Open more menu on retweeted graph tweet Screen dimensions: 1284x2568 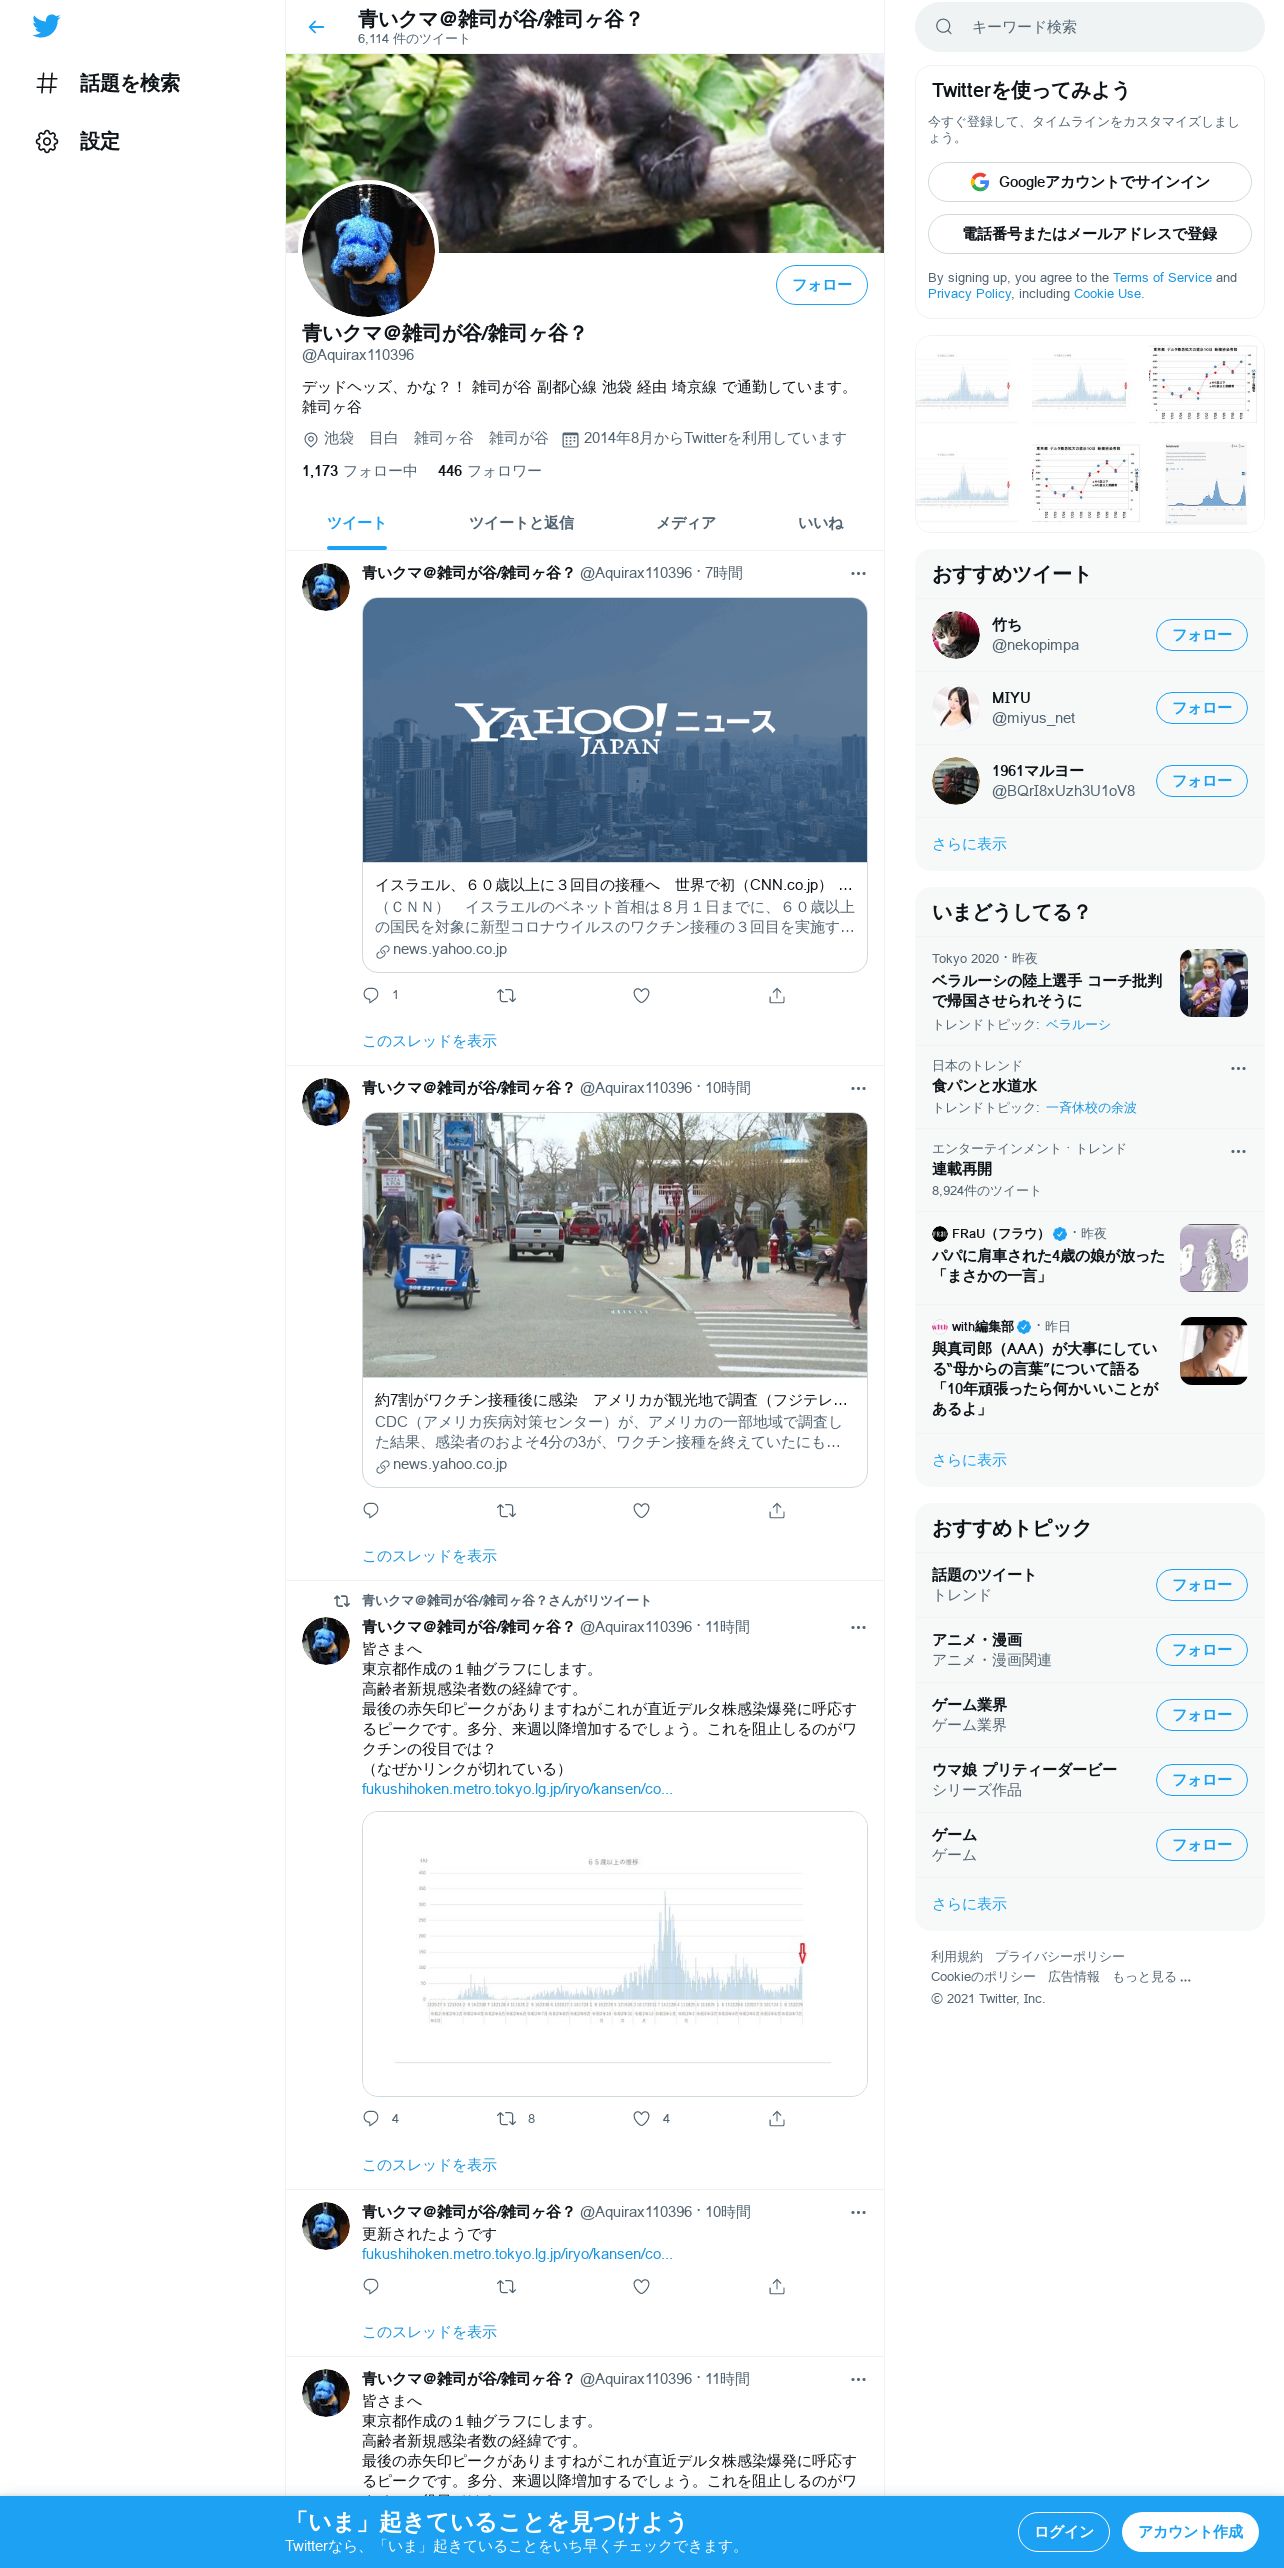858,1627
